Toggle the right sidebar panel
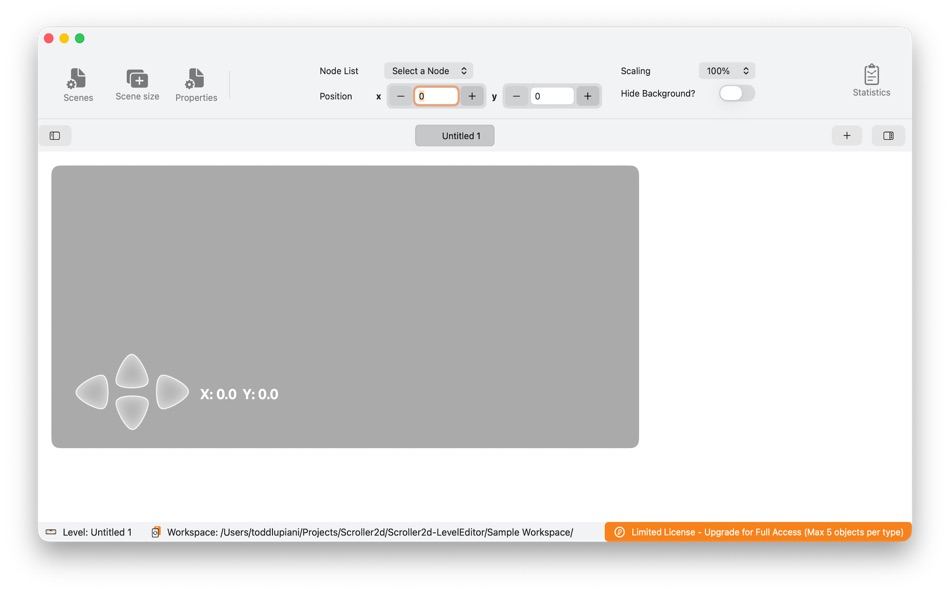The height and width of the screenshot is (594, 950). click(x=888, y=135)
